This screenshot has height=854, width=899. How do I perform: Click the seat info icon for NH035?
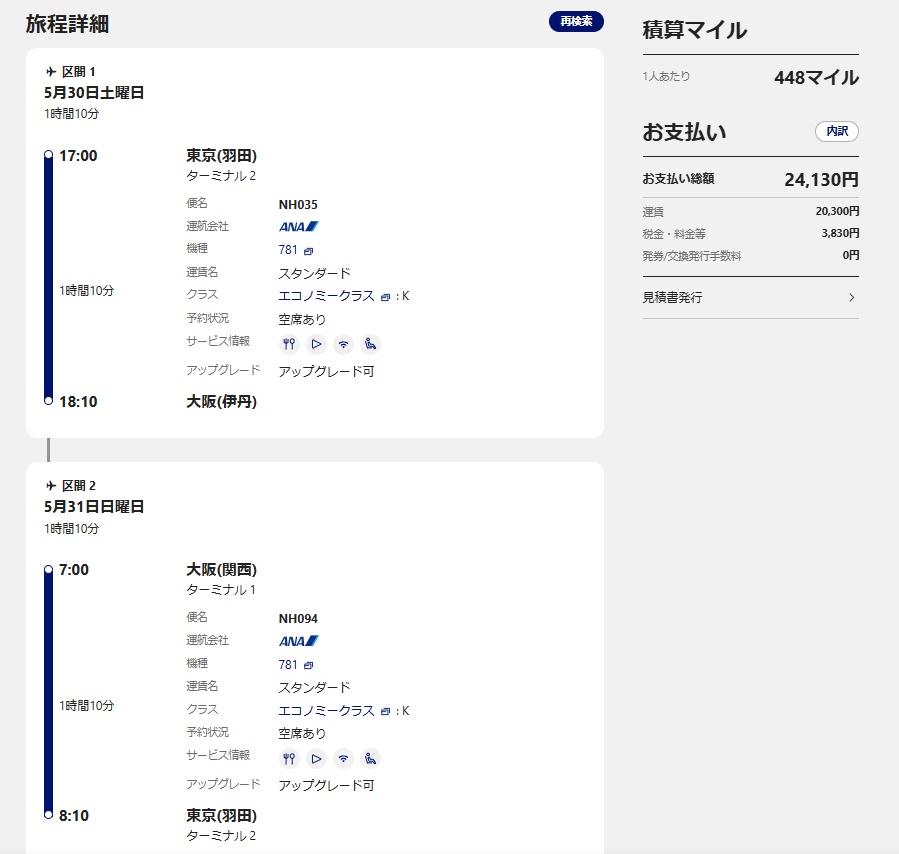(370, 344)
